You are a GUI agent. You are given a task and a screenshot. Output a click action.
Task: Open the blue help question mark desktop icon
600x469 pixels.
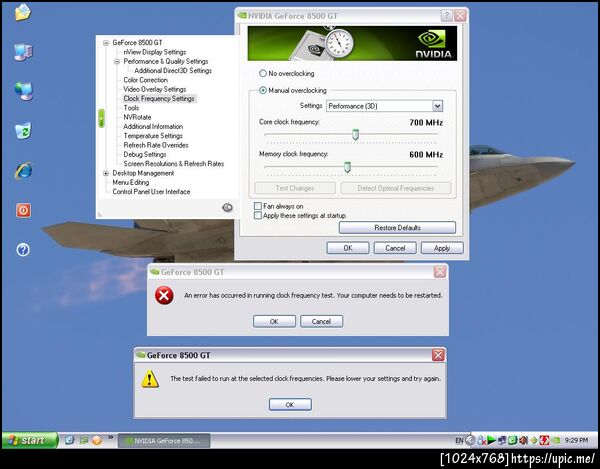(x=23, y=250)
